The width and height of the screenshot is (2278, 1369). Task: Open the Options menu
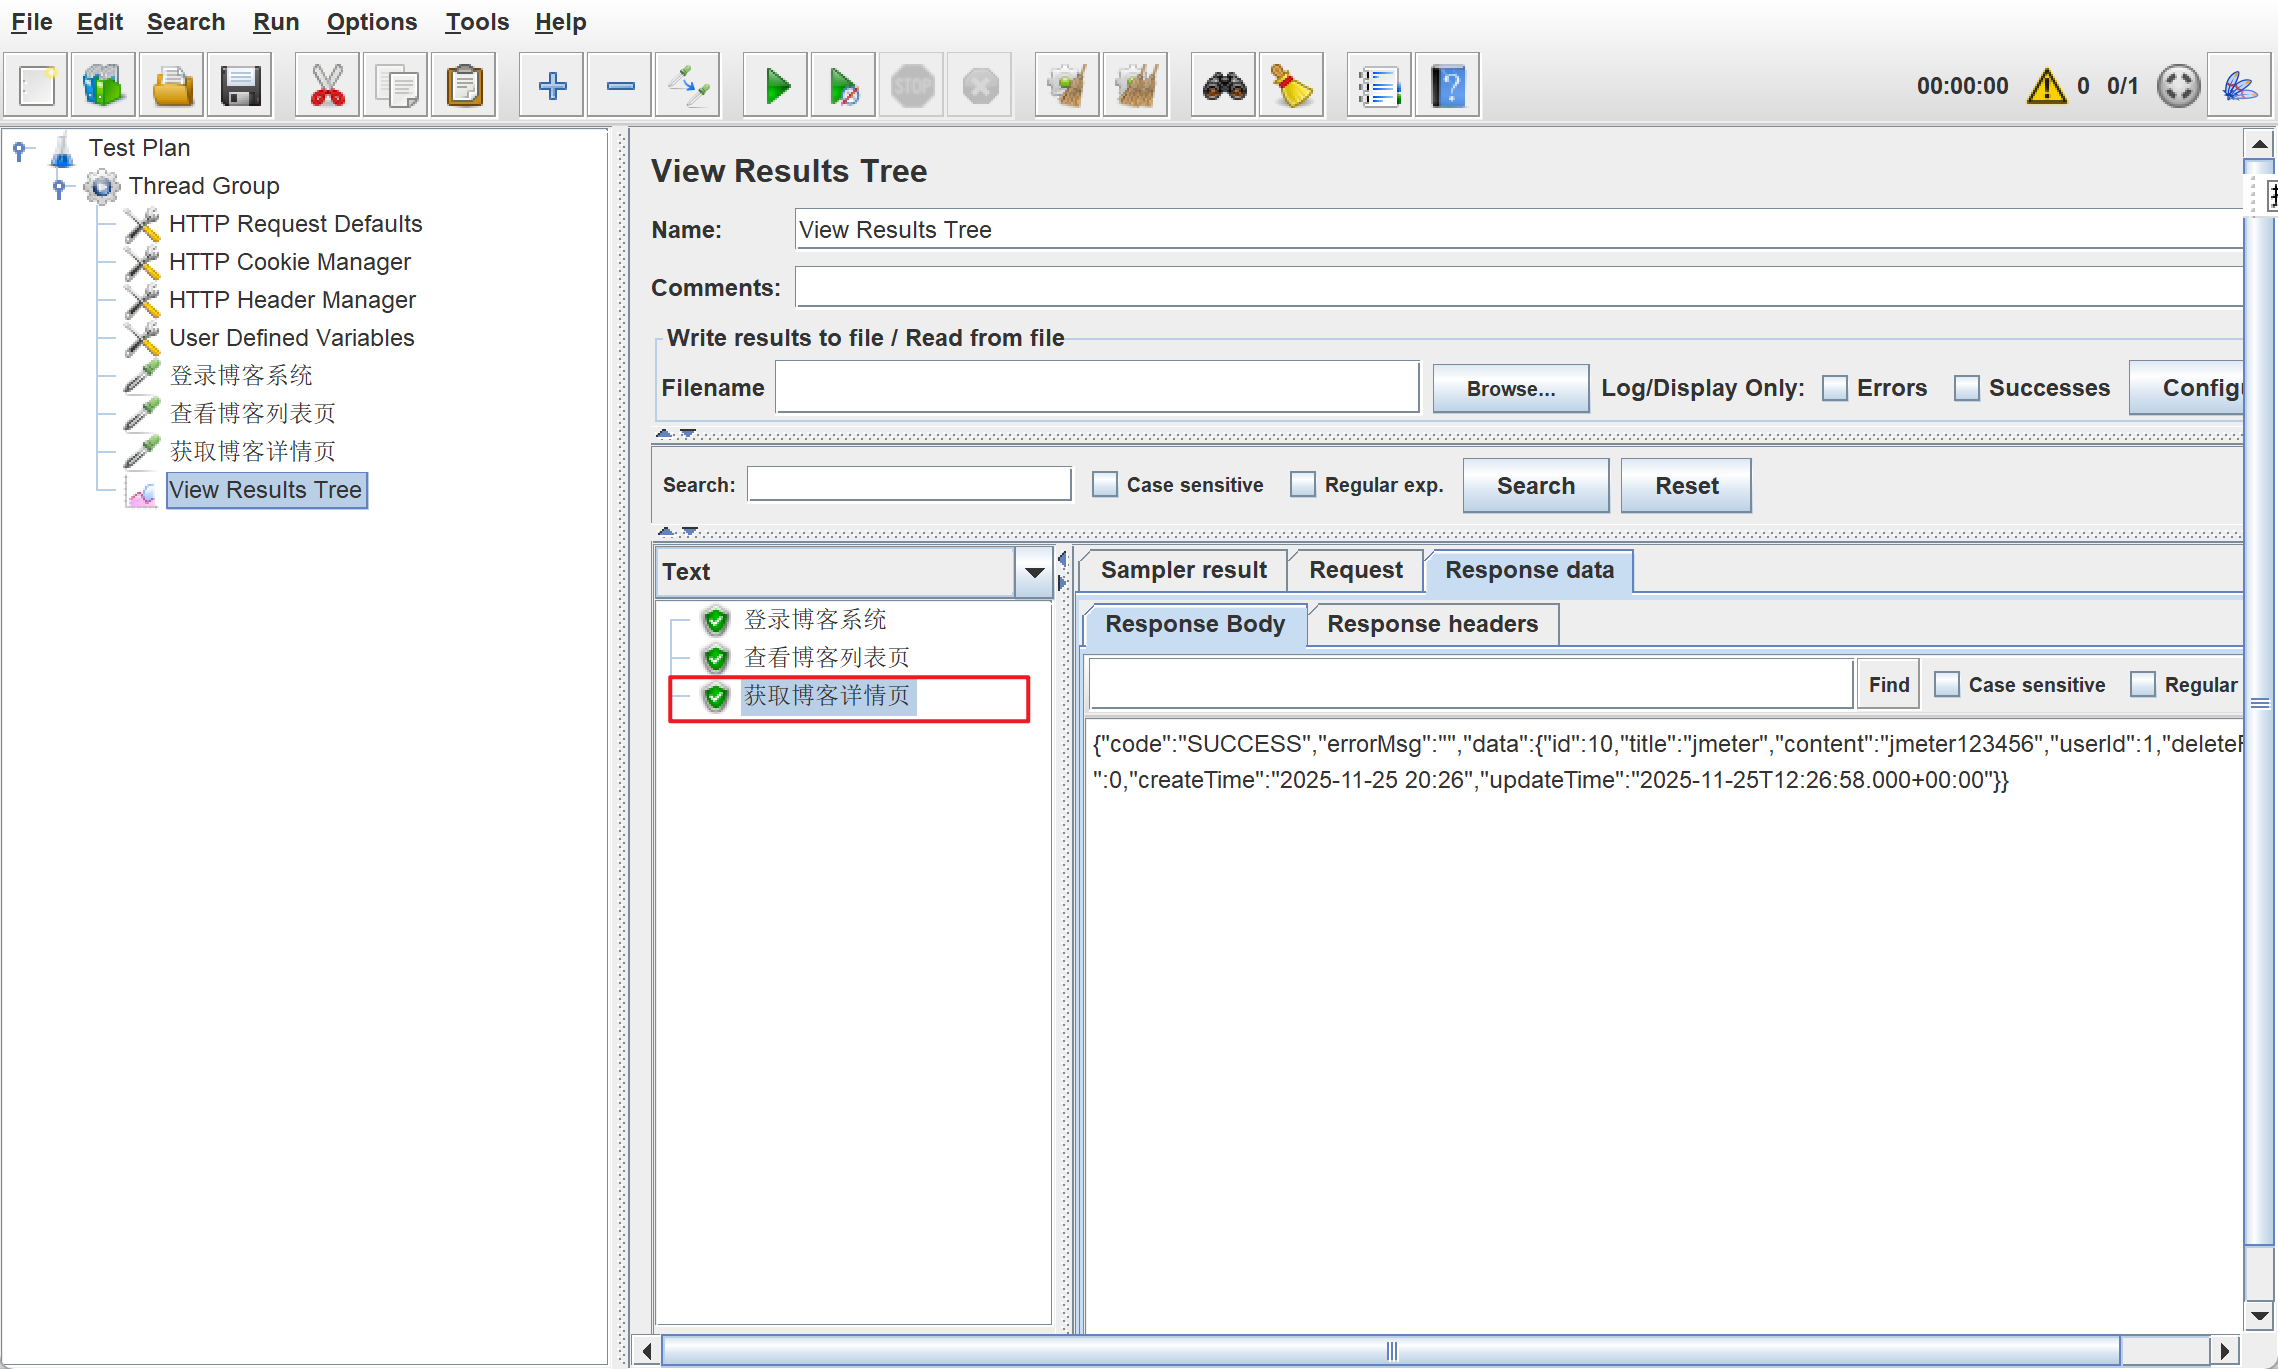click(371, 22)
